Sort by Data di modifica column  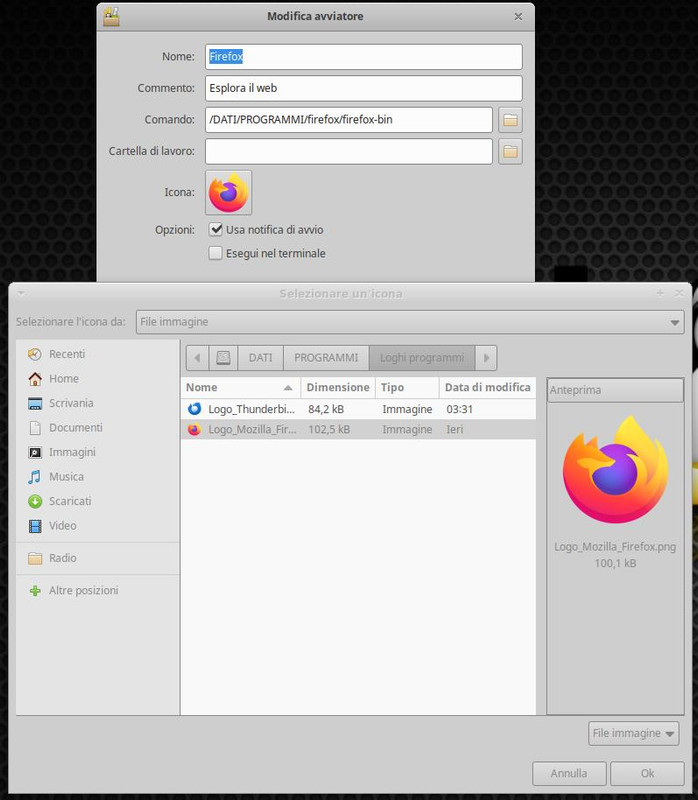[488, 388]
